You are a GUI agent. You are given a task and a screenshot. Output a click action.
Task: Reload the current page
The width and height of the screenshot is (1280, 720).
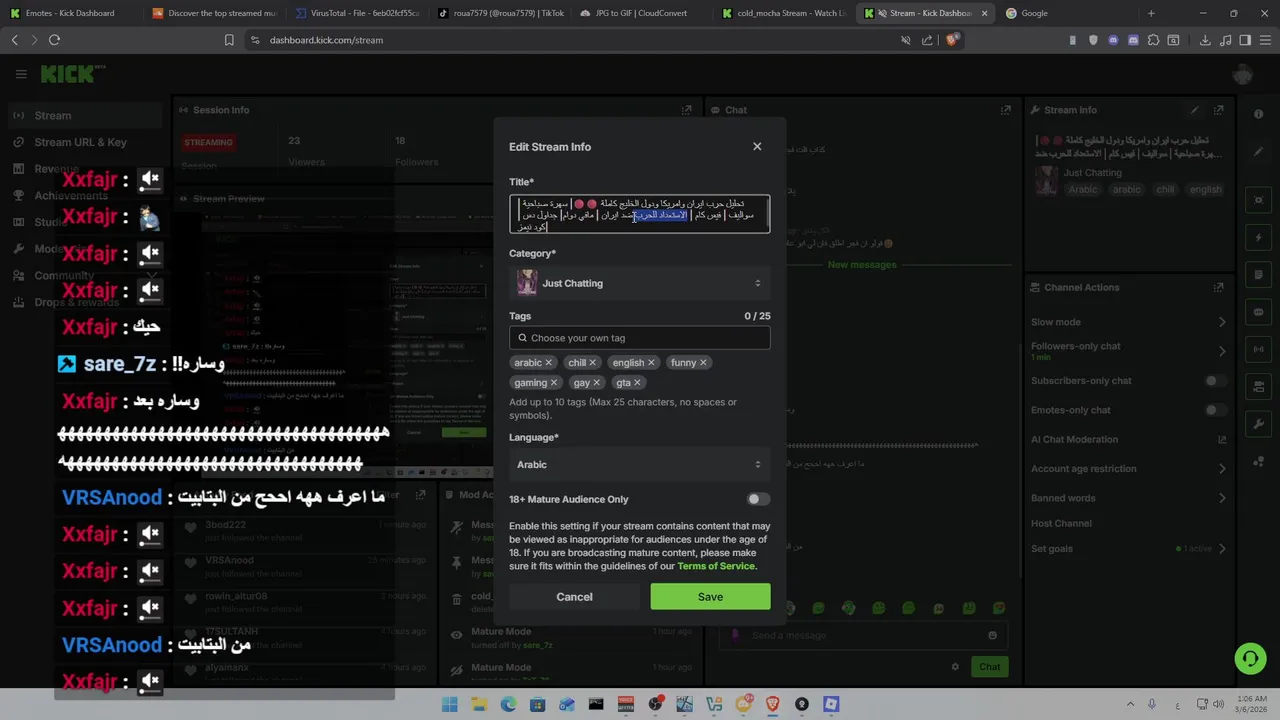point(54,40)
